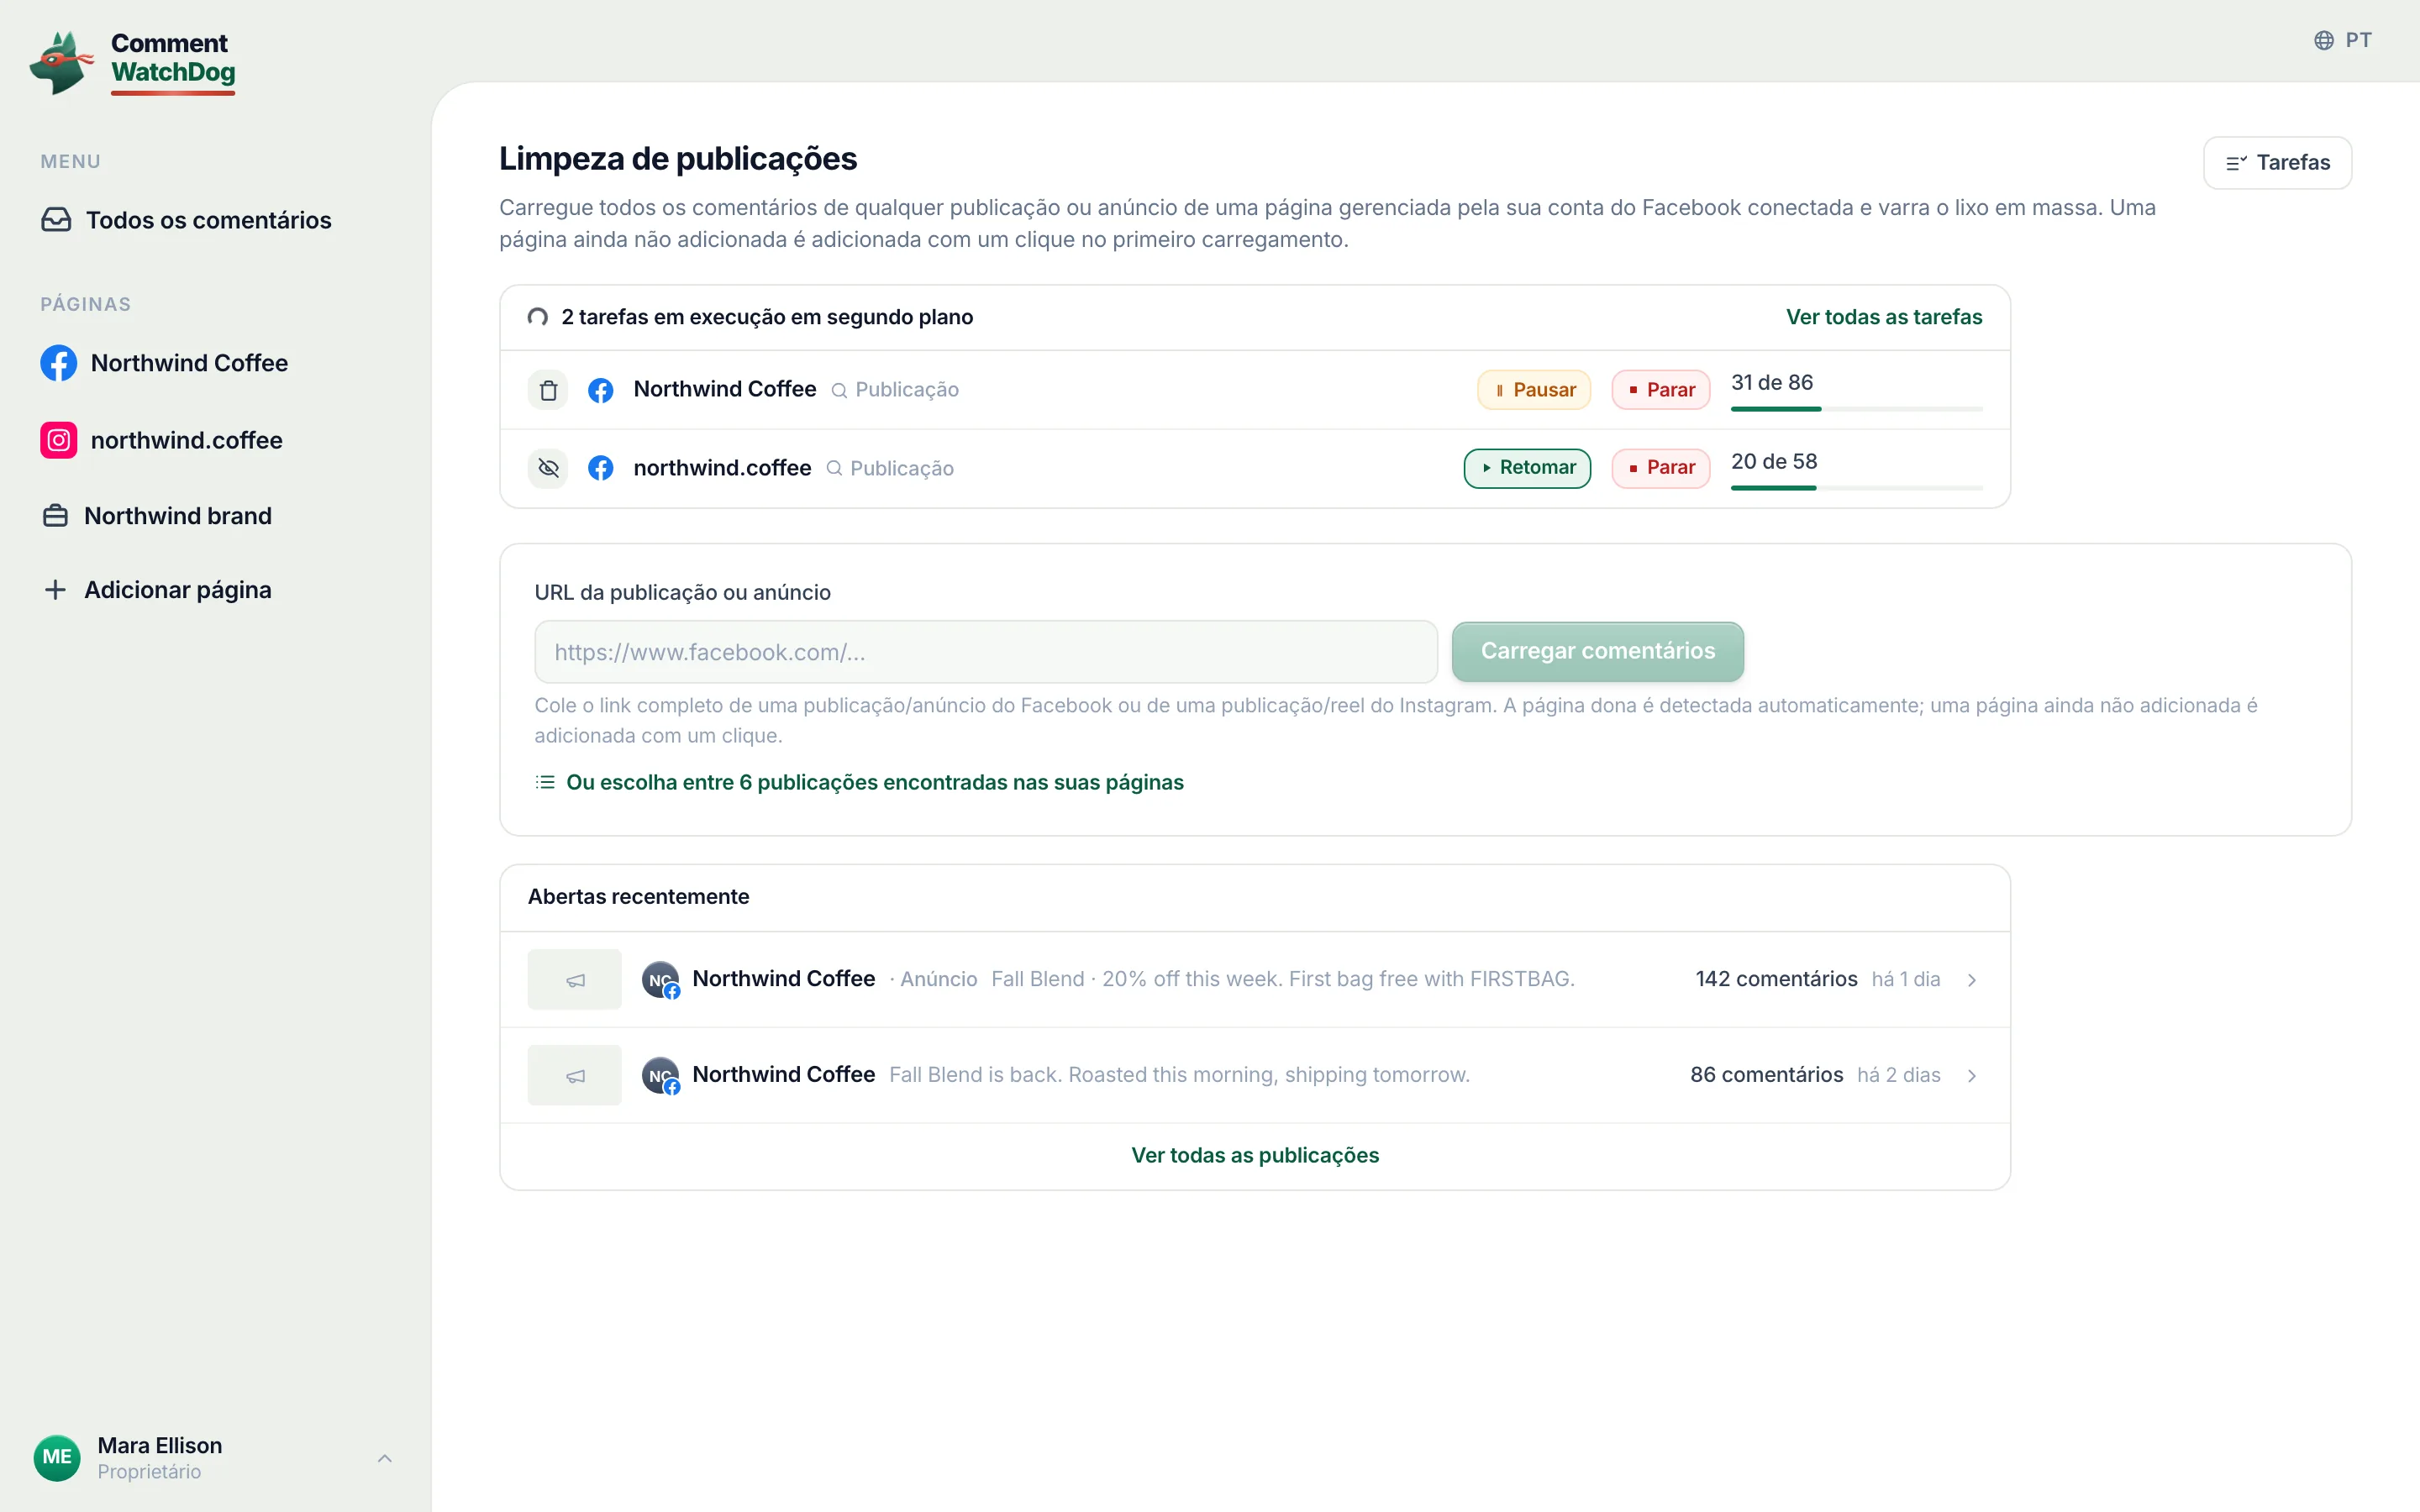Open the Fall Blend is back row with 86 comentários
The height and width of the screenshot is (1512, 2420).
(1255, 1076)
